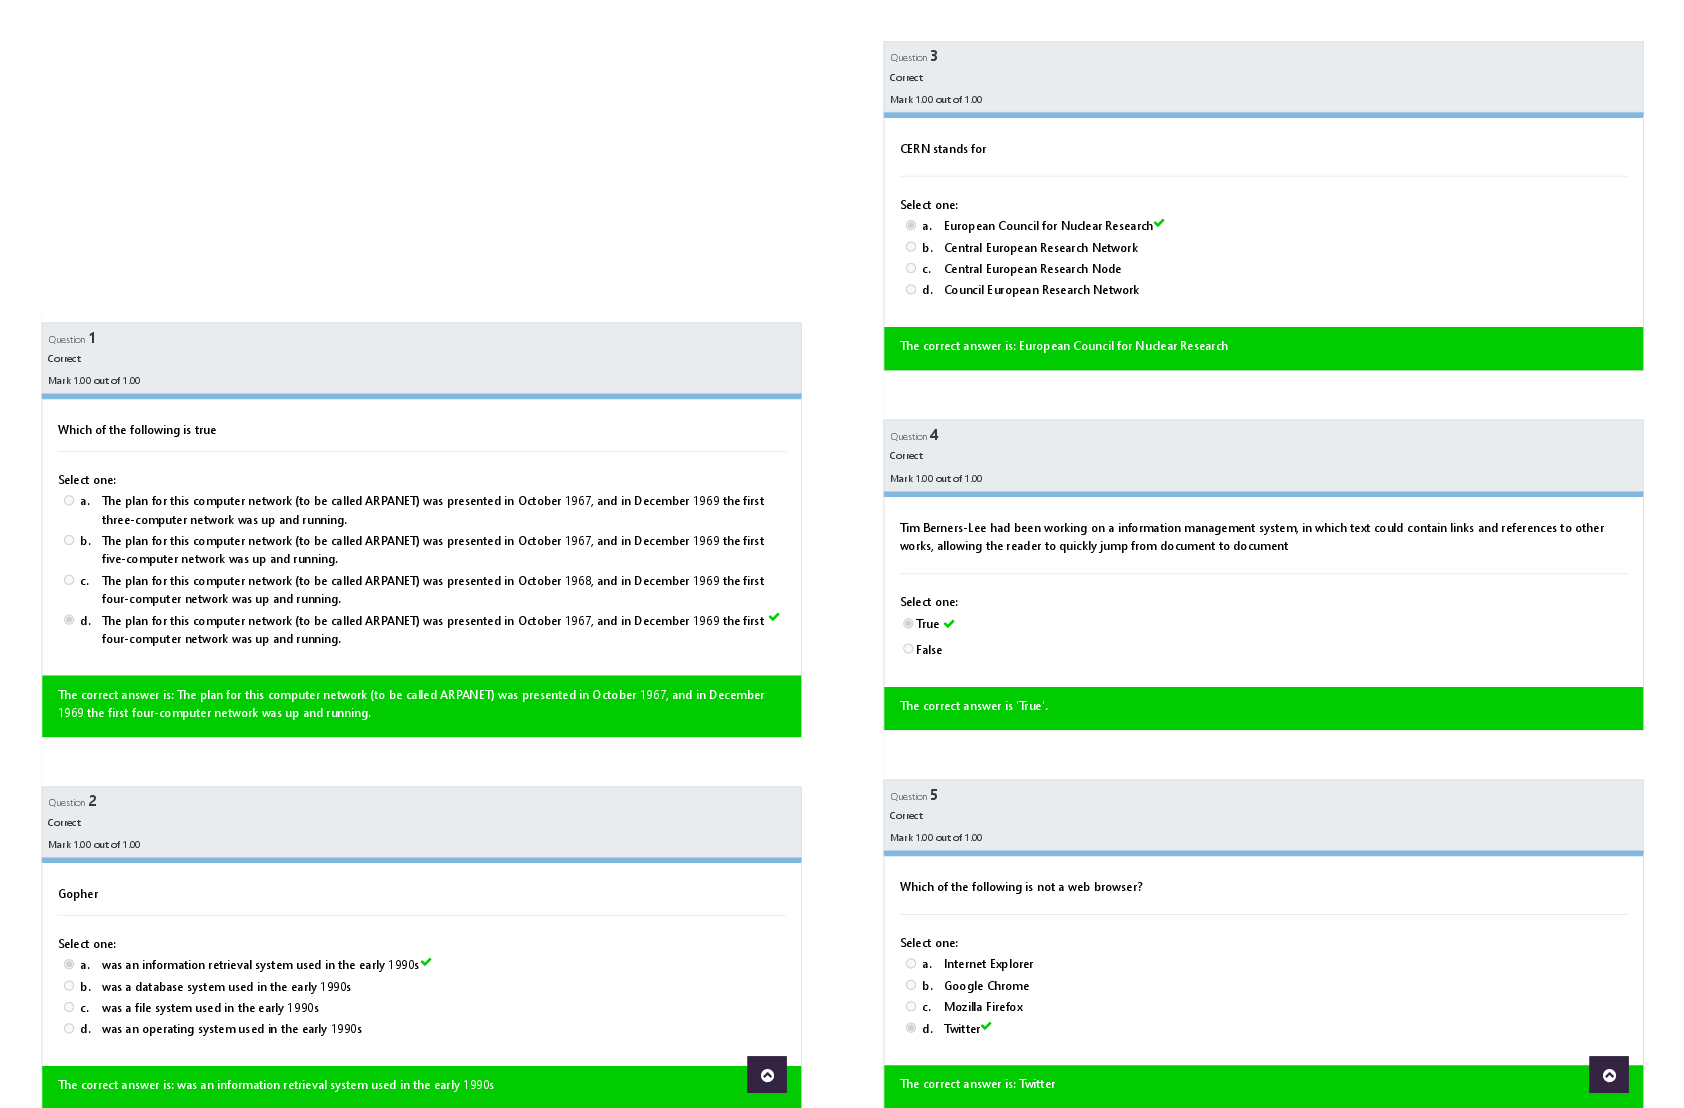Click checkmark after Gopher information retrieval answer
1684x1108 pixels.
pos(426,962)
